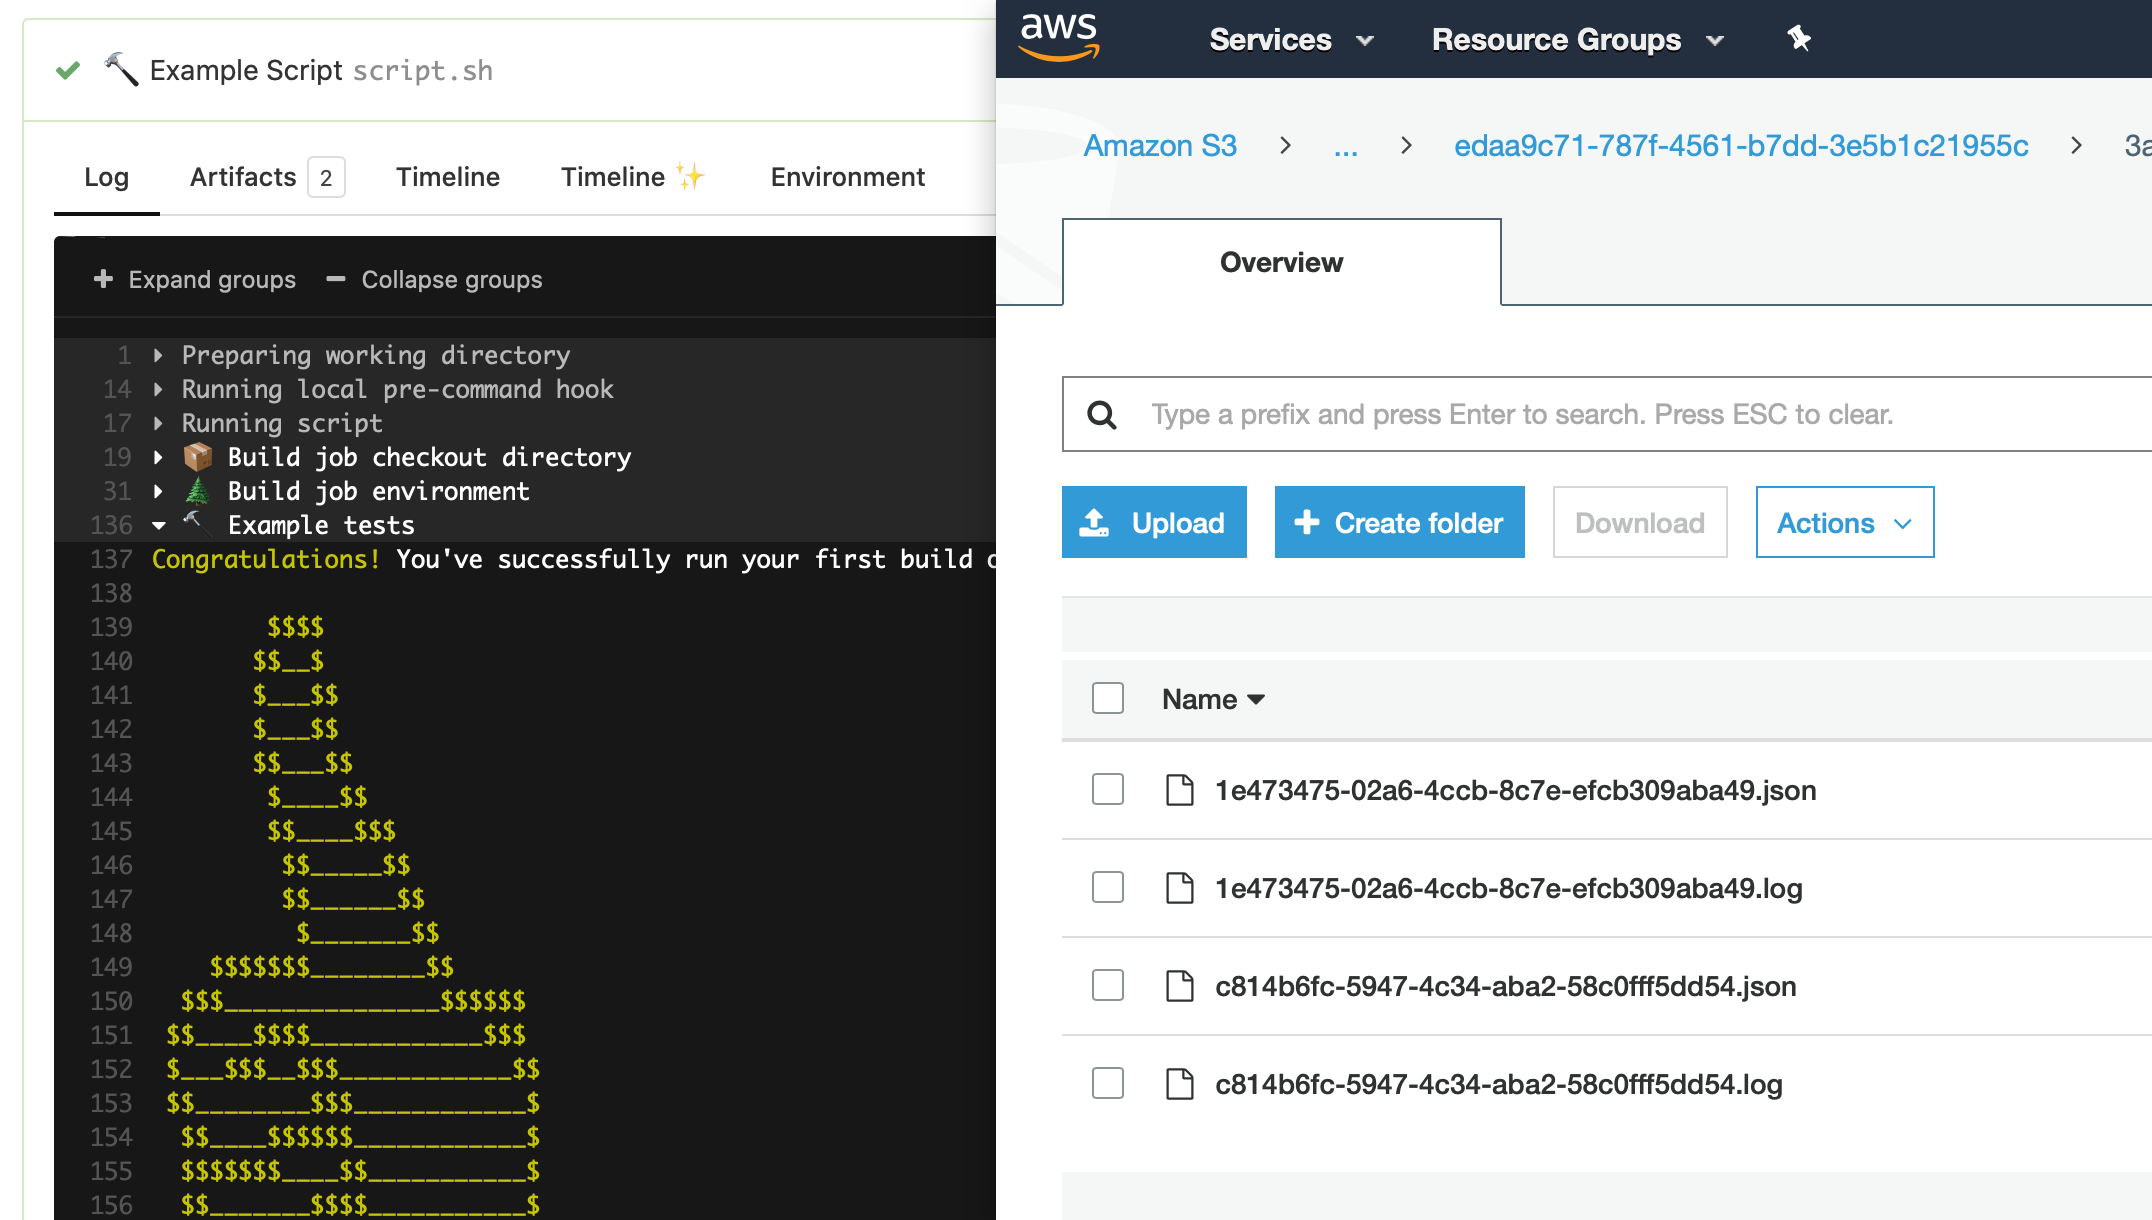Click the pushpin icon in the AWS toolbar
Image resolution: width=2152 pixels, height=1220 pixels.
pos(1797,38)
